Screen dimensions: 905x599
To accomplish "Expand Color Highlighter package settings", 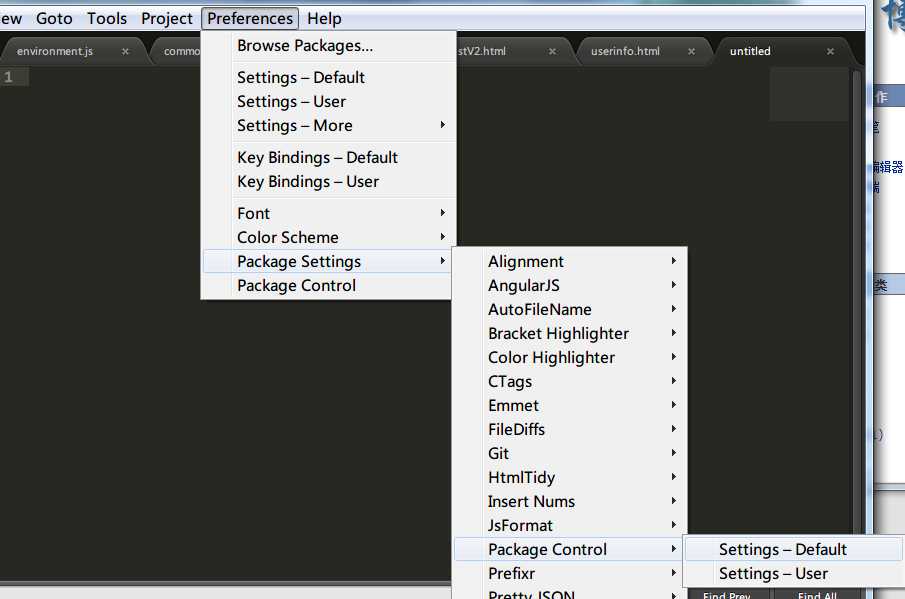I will pos(569,358).
